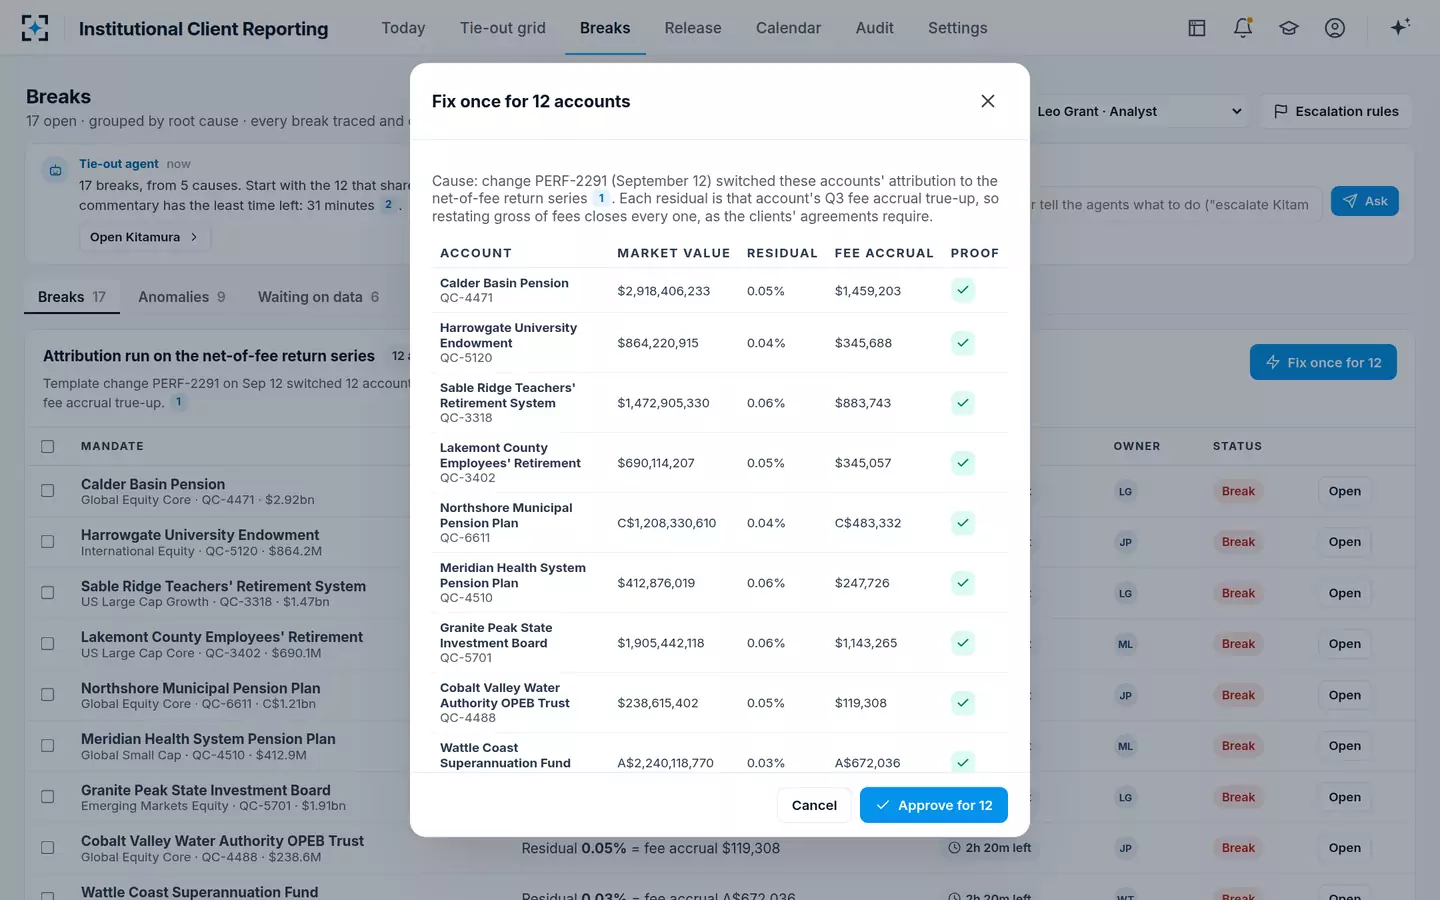The height and width of the screenshot is (900, 1440).
Task: Click the Institutional Client Reporting logo icon
Action: click(35, 28)
